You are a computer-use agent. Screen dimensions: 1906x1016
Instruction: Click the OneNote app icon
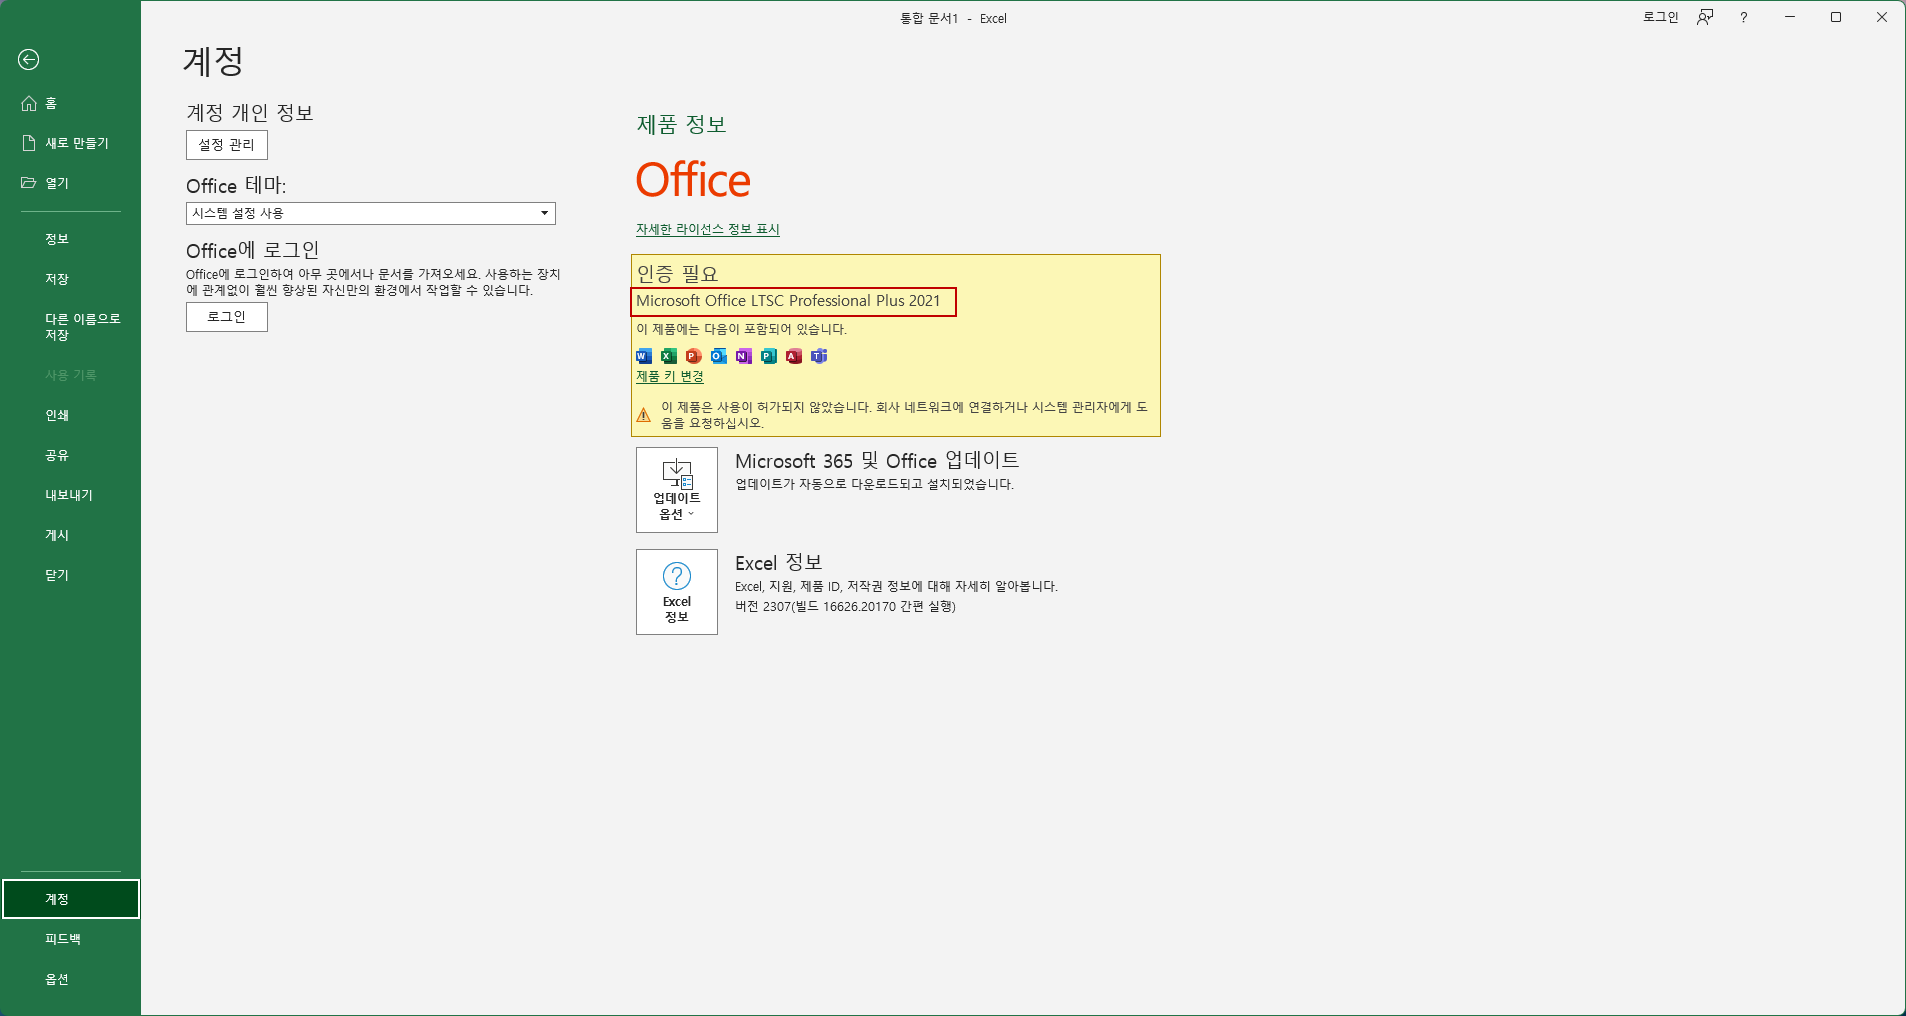click(x=744, y=356)
